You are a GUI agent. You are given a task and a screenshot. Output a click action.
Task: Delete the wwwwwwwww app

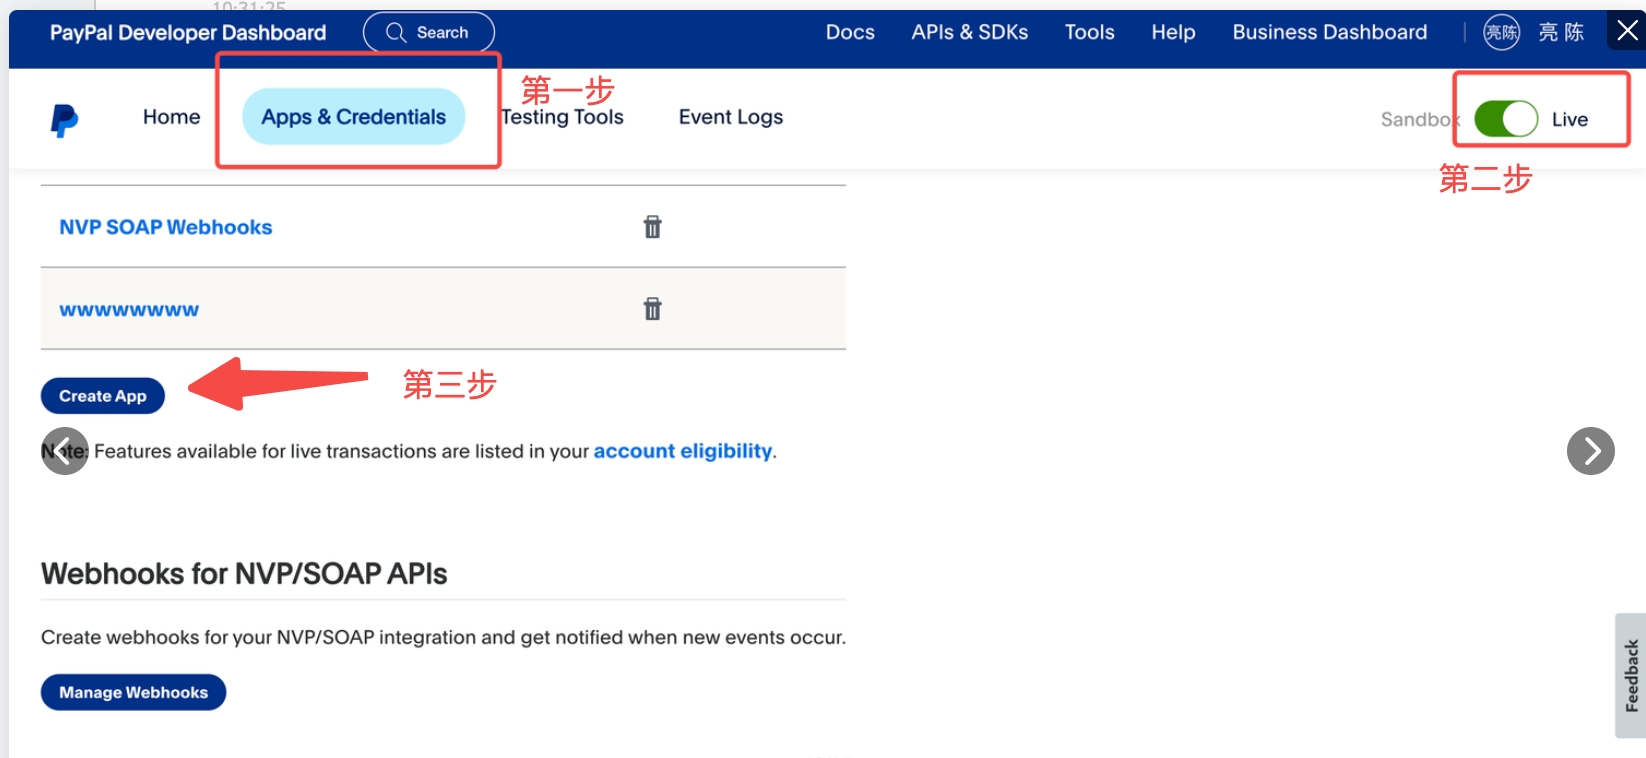(652, 309)
